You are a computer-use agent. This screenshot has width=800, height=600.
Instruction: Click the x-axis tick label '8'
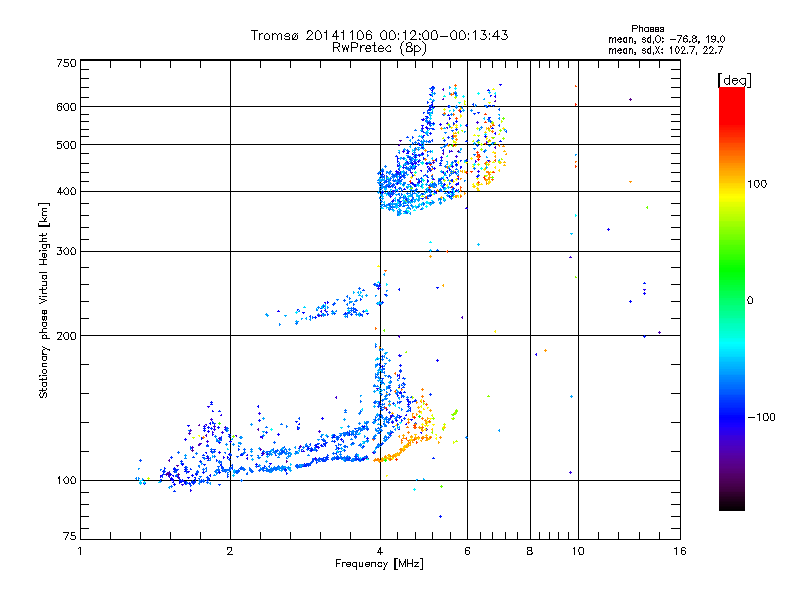click(530, 551)
